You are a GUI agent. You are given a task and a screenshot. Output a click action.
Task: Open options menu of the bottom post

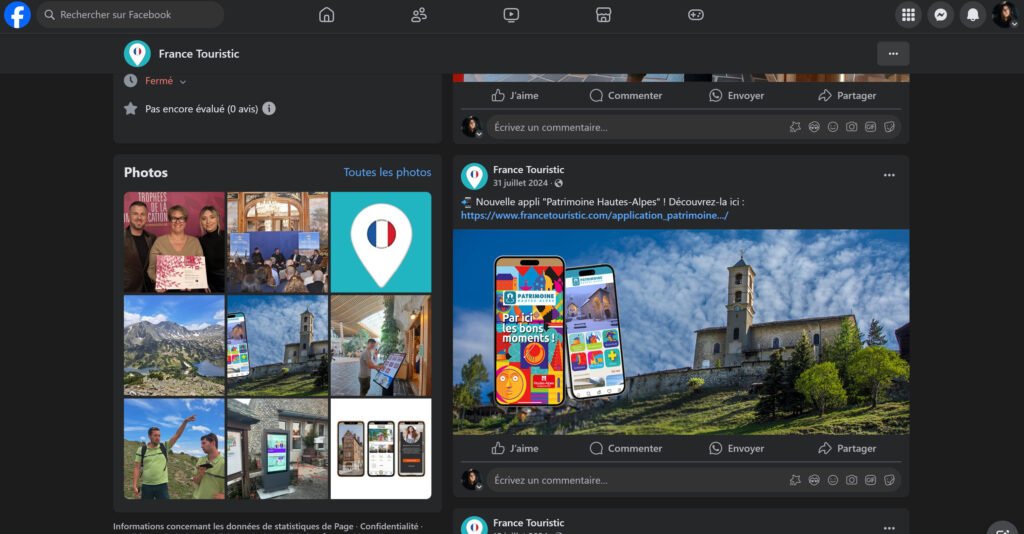[889, 527]
